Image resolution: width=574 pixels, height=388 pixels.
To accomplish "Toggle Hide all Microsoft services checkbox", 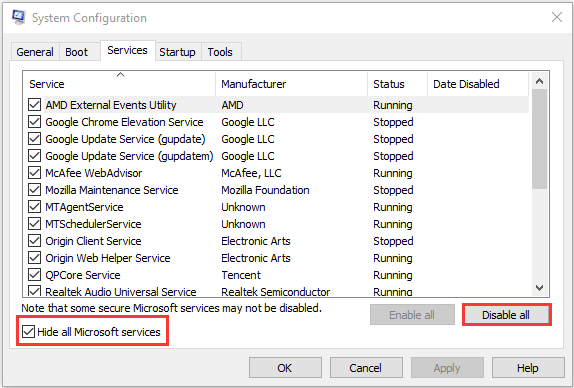I will [28, 332].
